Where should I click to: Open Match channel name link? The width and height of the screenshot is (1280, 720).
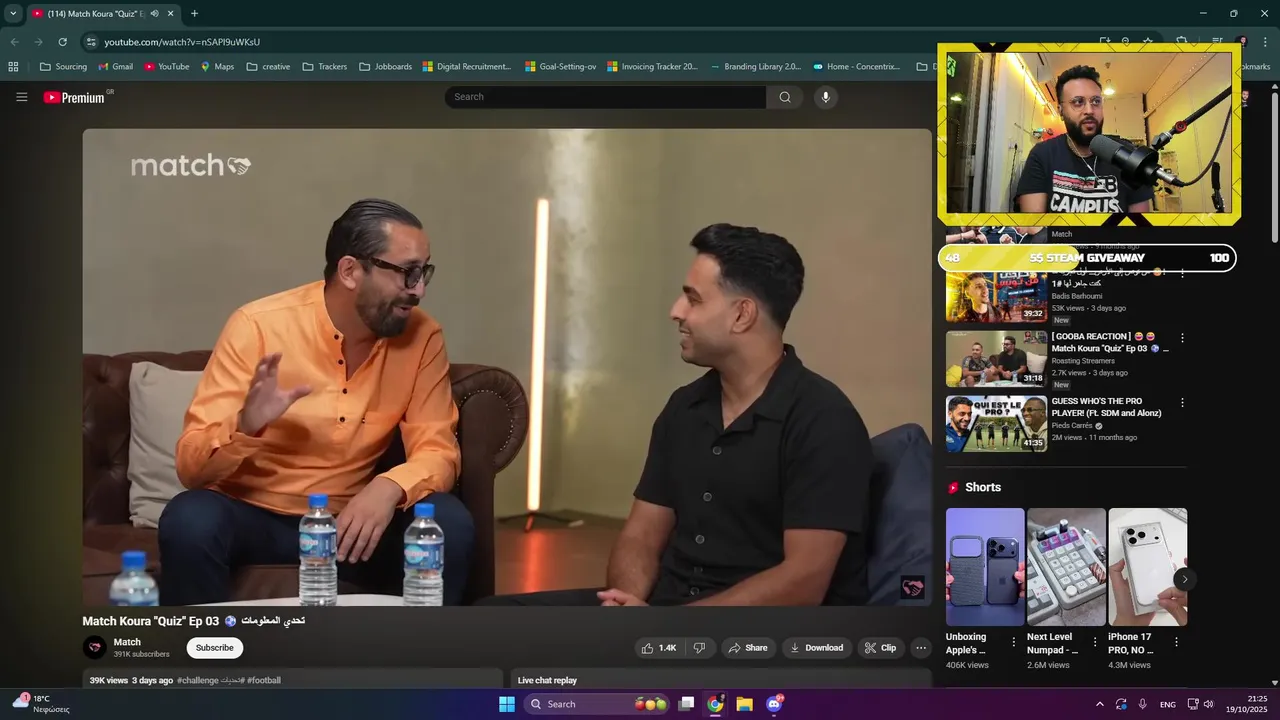[127, 642]
